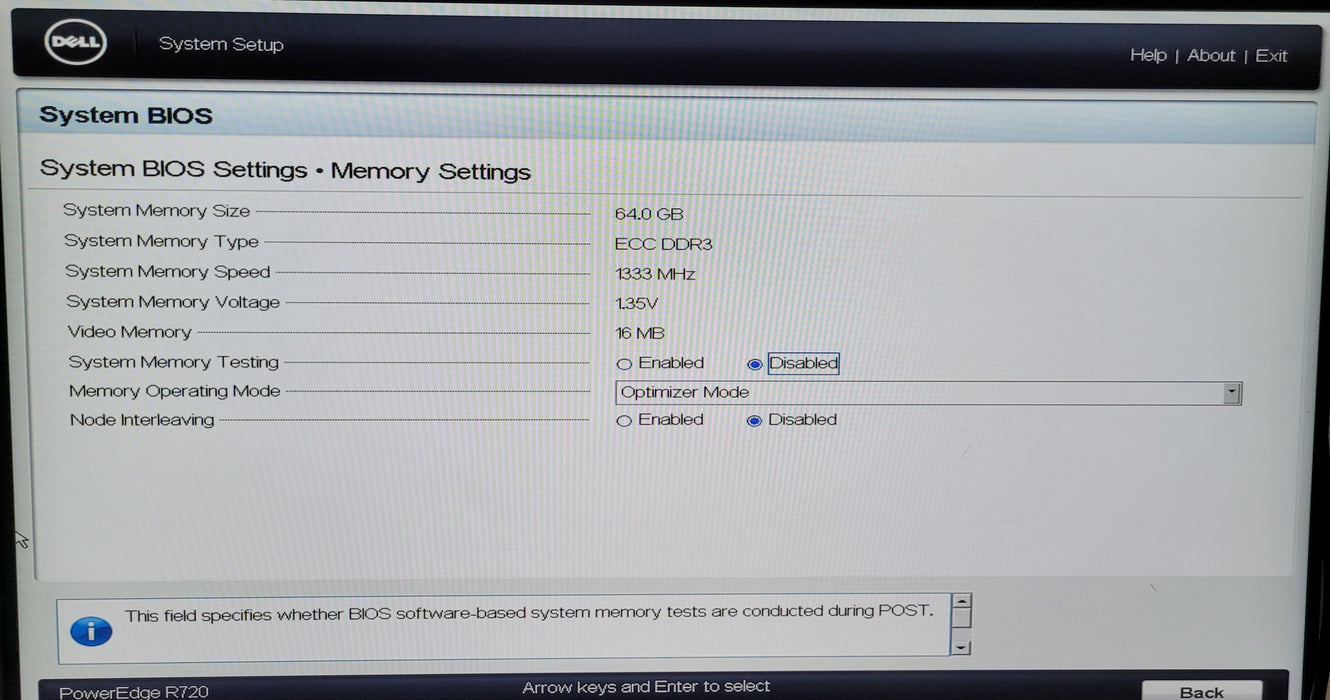
Task: Click the 'Arrow keys and Enter to select' hint
Action: [x=646, y=686]
